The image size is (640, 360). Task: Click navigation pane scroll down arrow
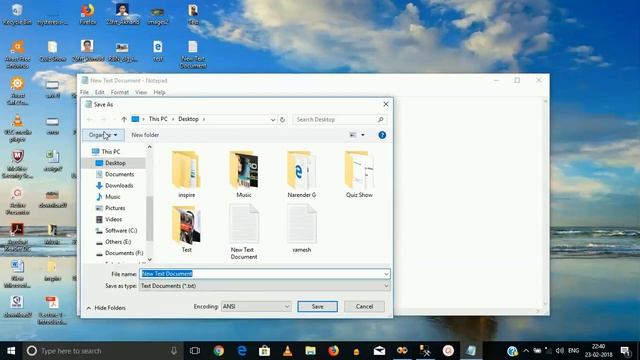(x=149, y=259)
